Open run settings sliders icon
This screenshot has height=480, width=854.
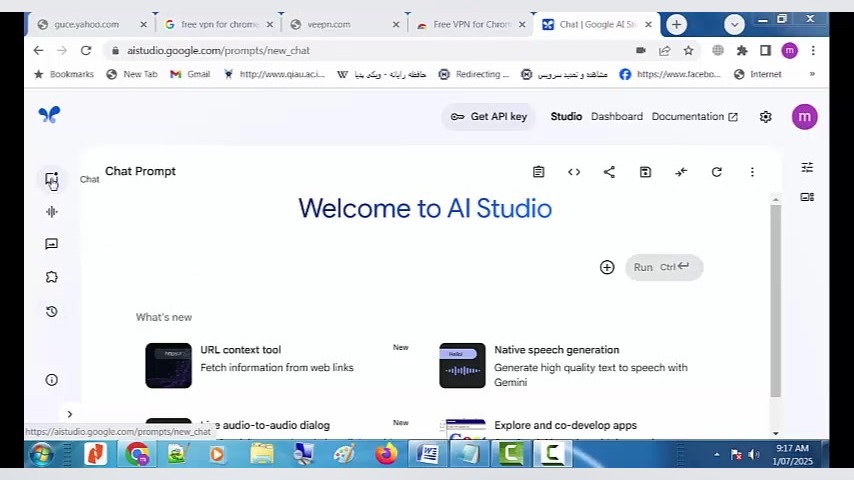pos(807,167)
